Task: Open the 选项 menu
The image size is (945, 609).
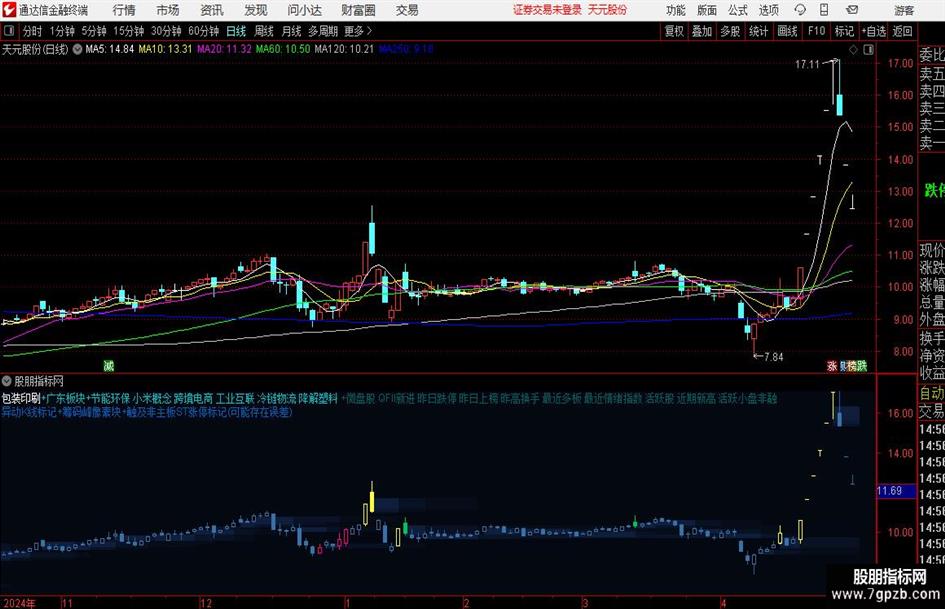Action: coord(768,10)
